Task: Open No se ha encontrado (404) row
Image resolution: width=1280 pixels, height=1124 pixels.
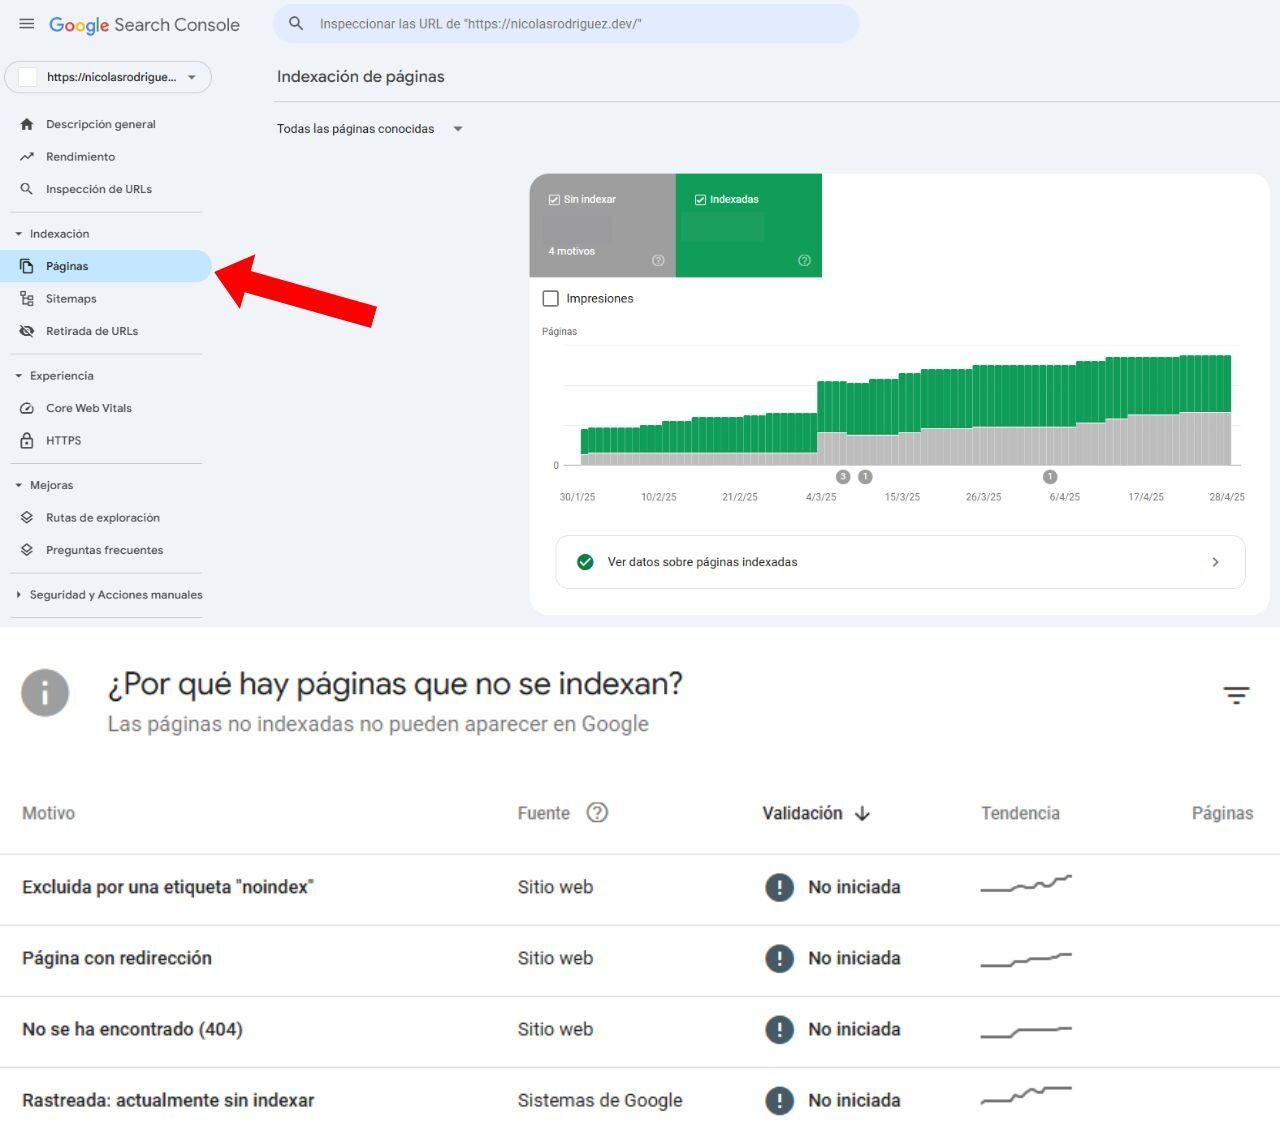Action: [x=640, y=1032]
